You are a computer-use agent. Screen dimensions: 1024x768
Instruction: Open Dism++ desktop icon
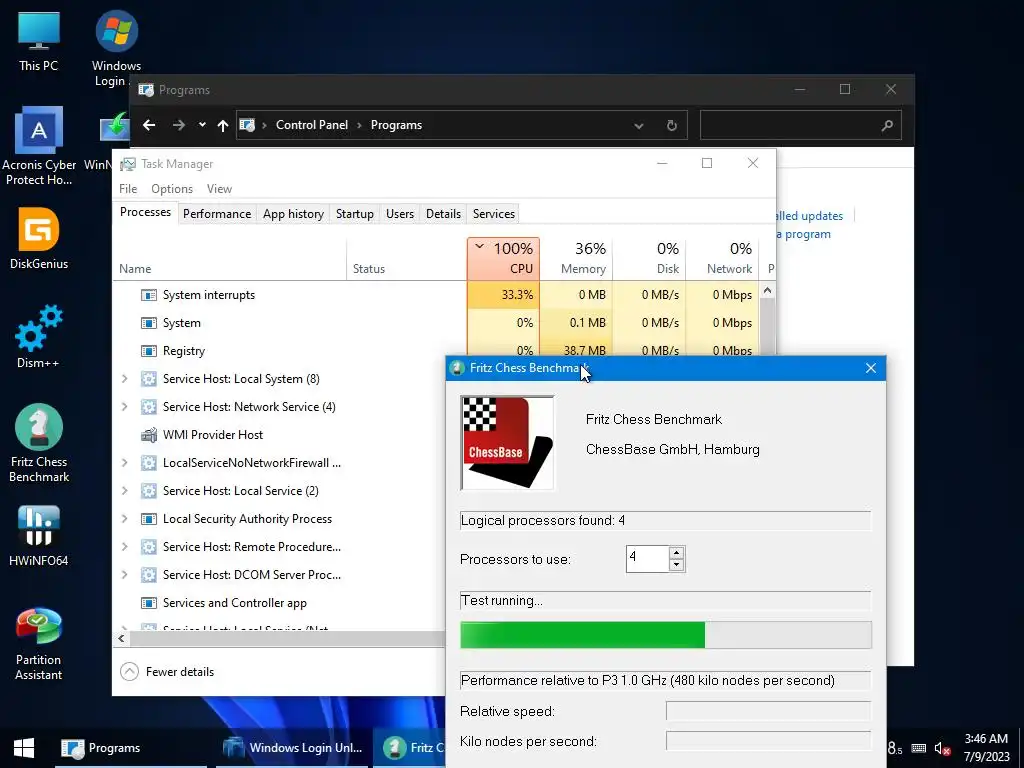point(39,336)
